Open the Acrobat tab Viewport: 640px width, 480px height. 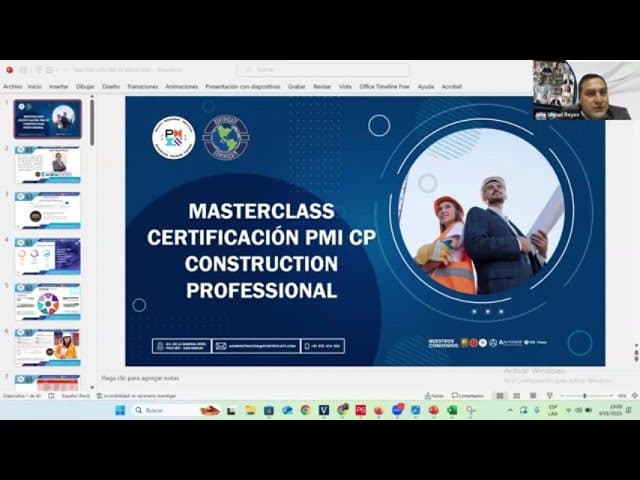(x=452, y=87)
